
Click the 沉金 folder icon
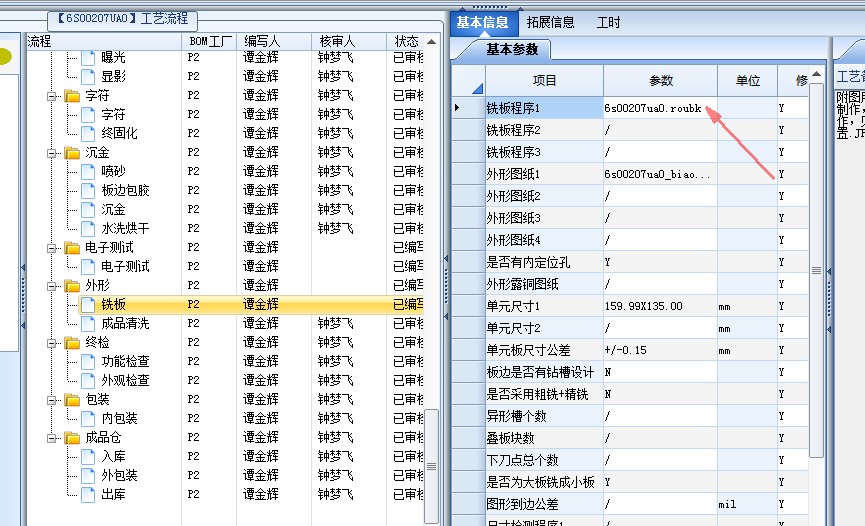[72, 152]
